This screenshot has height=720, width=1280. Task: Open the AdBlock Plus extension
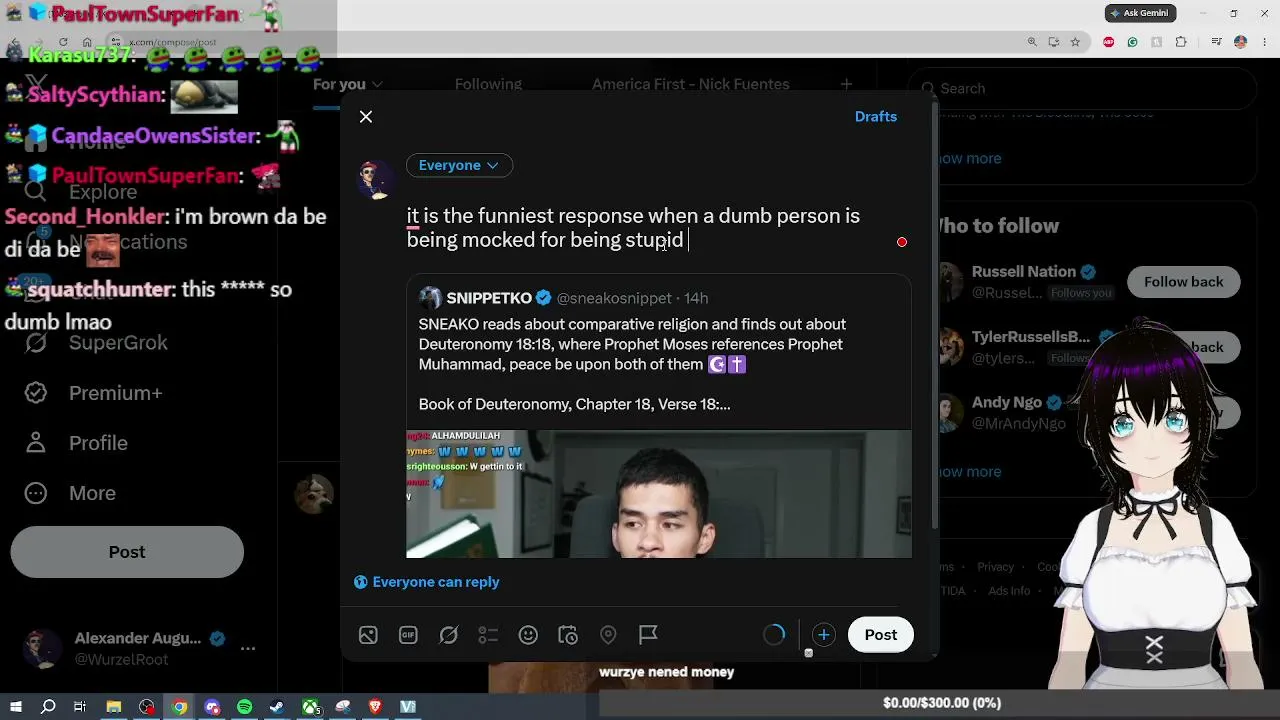pyautogui.click(x=1109, y=42)
